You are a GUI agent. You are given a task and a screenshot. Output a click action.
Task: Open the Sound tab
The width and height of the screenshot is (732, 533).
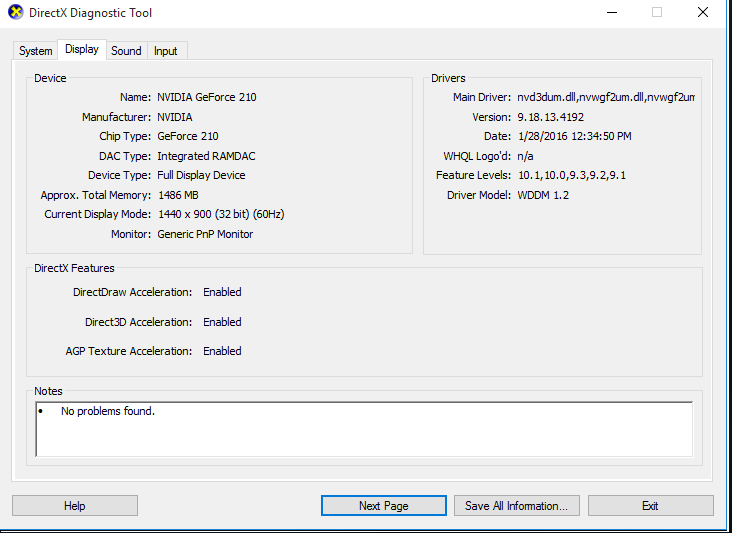(126, 51)
